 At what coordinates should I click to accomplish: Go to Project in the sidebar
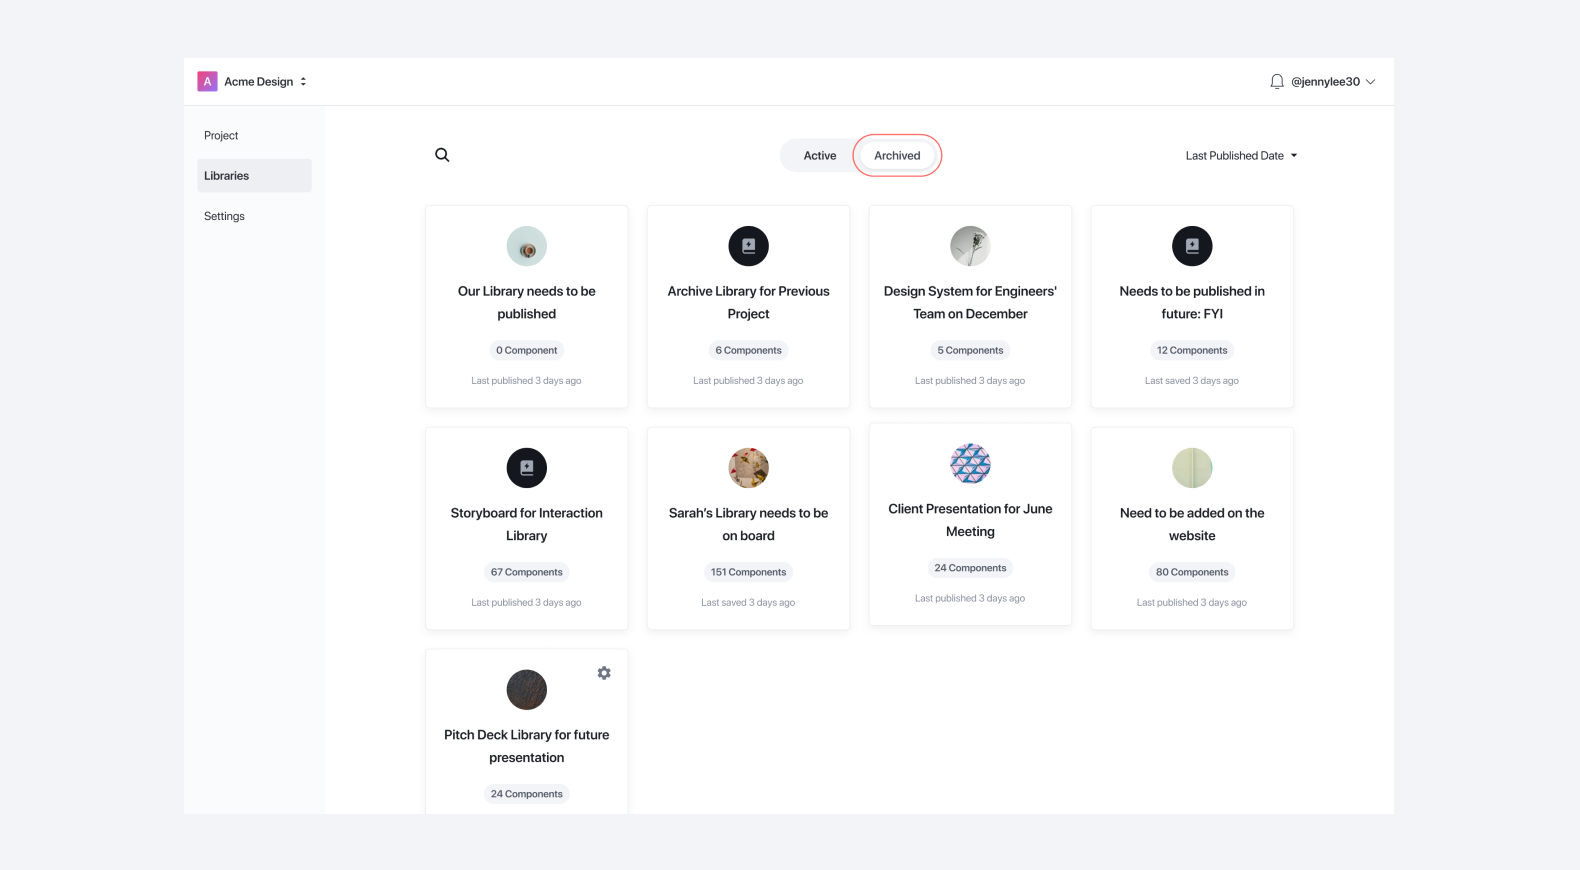(221, 136)
